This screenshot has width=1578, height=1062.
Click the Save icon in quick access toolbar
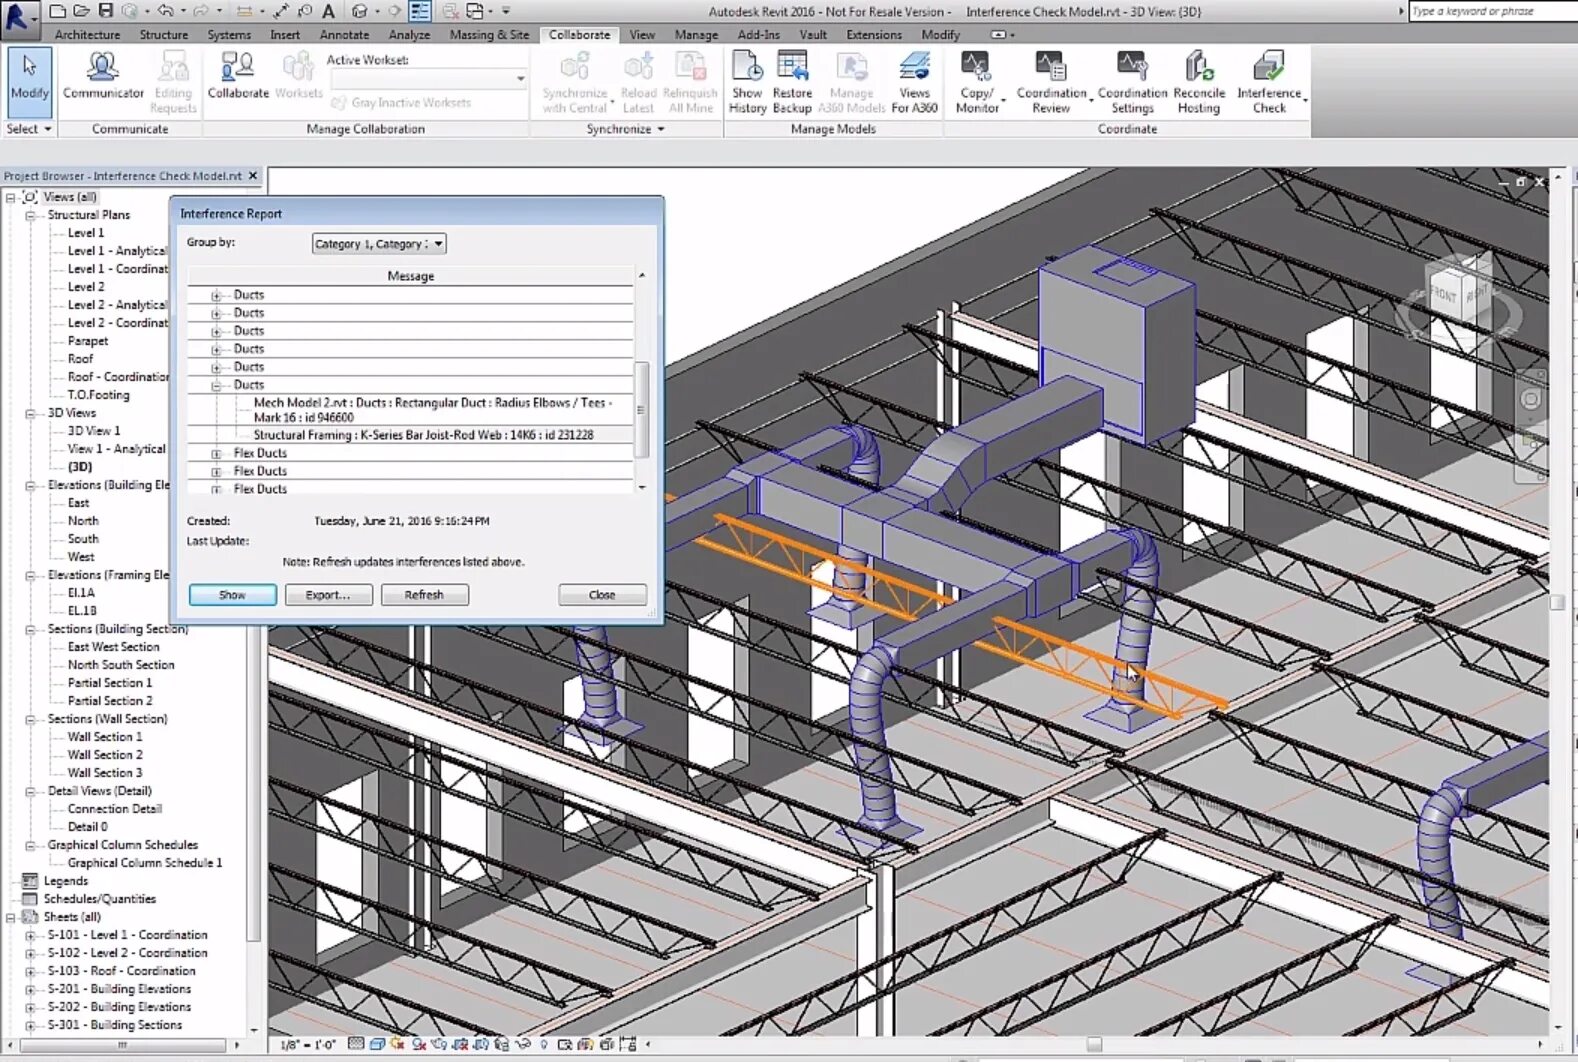(104, 11)
